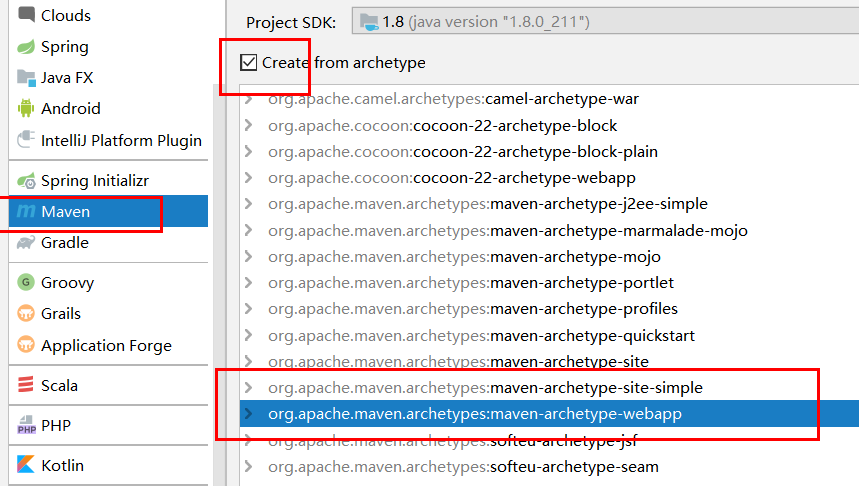Viewport: 859px width, 486px height.
Task: Select softeu-archetype-seam row
Action: 549,466
